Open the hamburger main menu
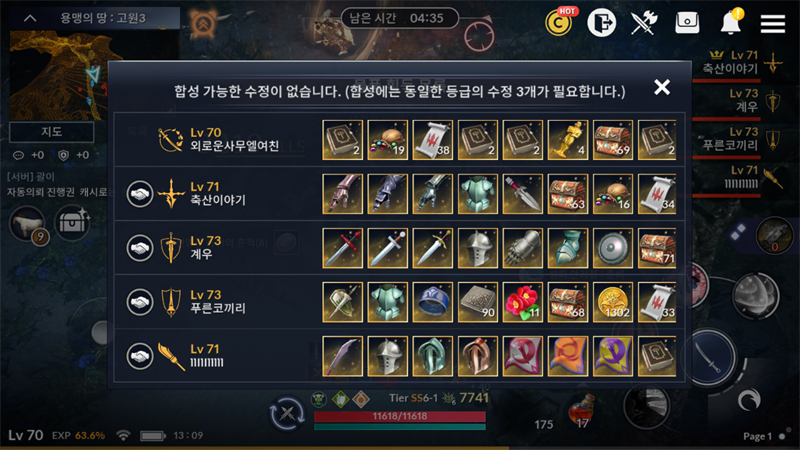Screen dimensions: 800x450 point(772,23)
